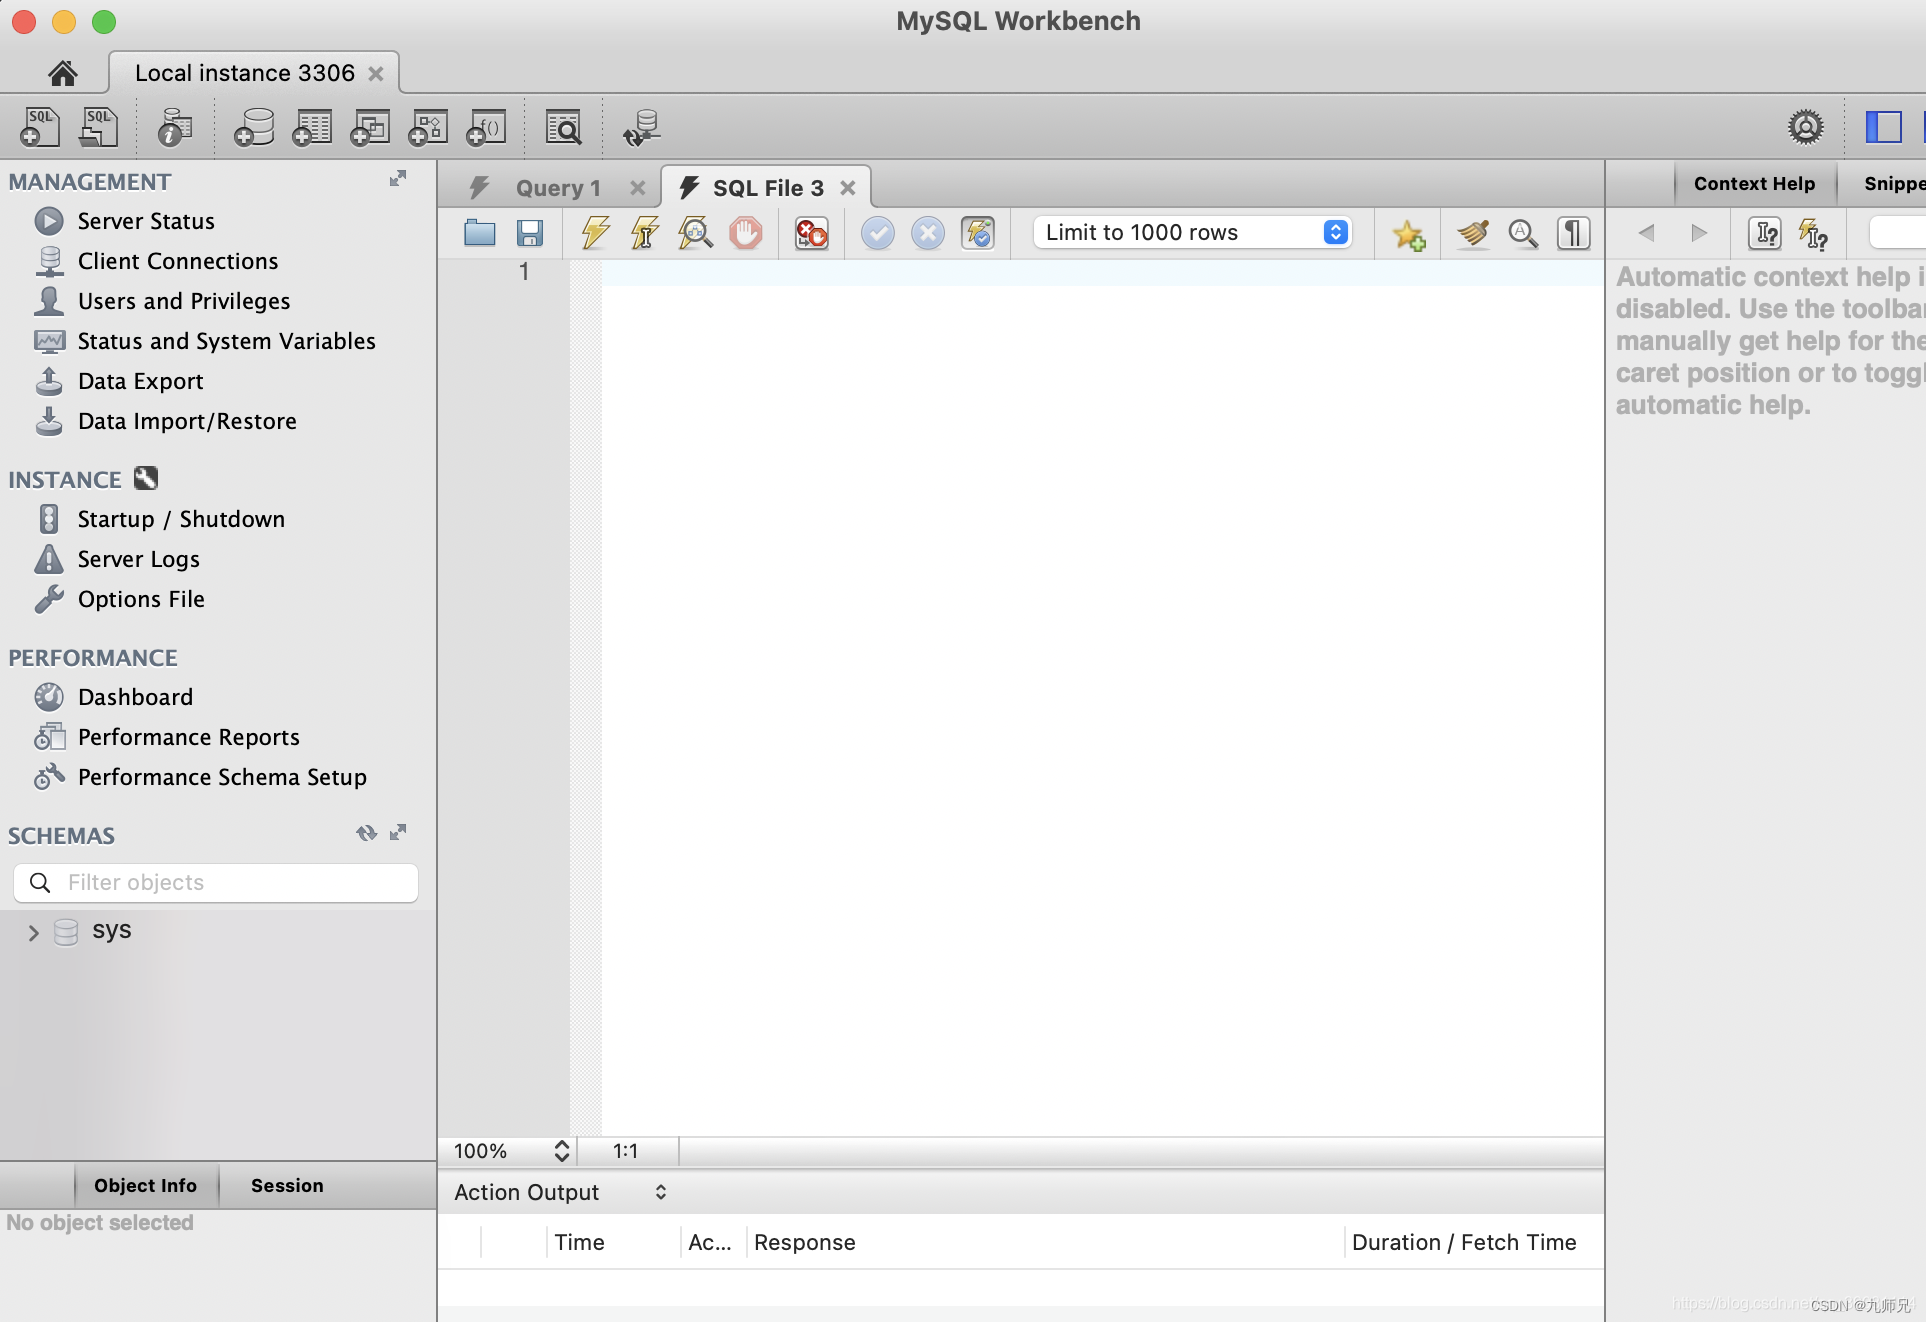
Task: Execute statement under cursor icon
Action: click(x=645, y=233)
